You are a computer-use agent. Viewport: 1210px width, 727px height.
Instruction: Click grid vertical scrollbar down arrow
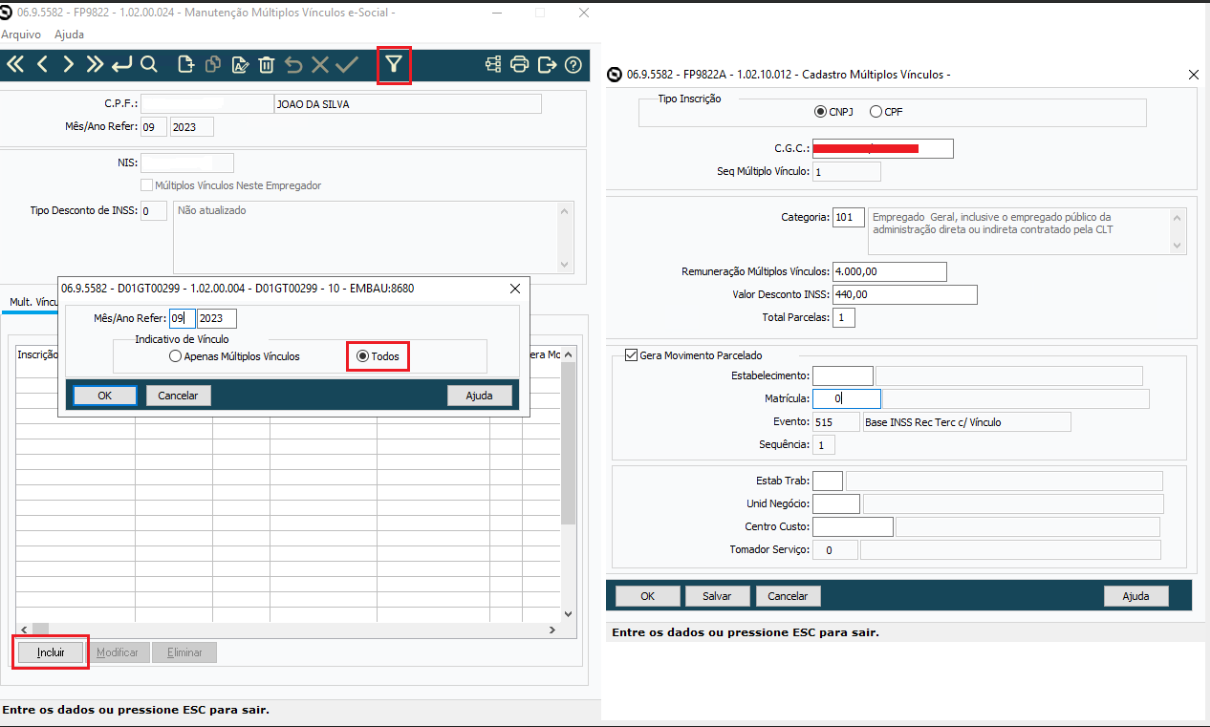[x=568, y=613]
